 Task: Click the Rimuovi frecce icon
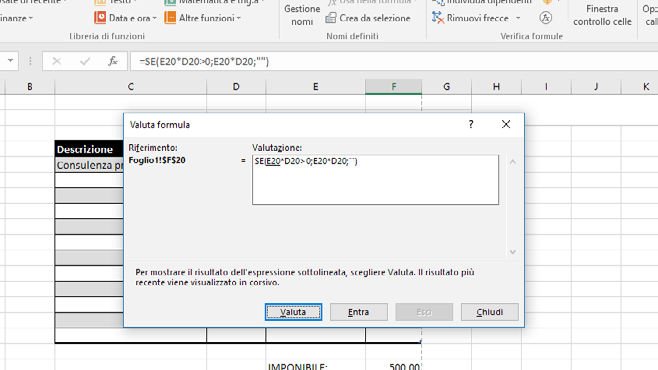point(438,18)
